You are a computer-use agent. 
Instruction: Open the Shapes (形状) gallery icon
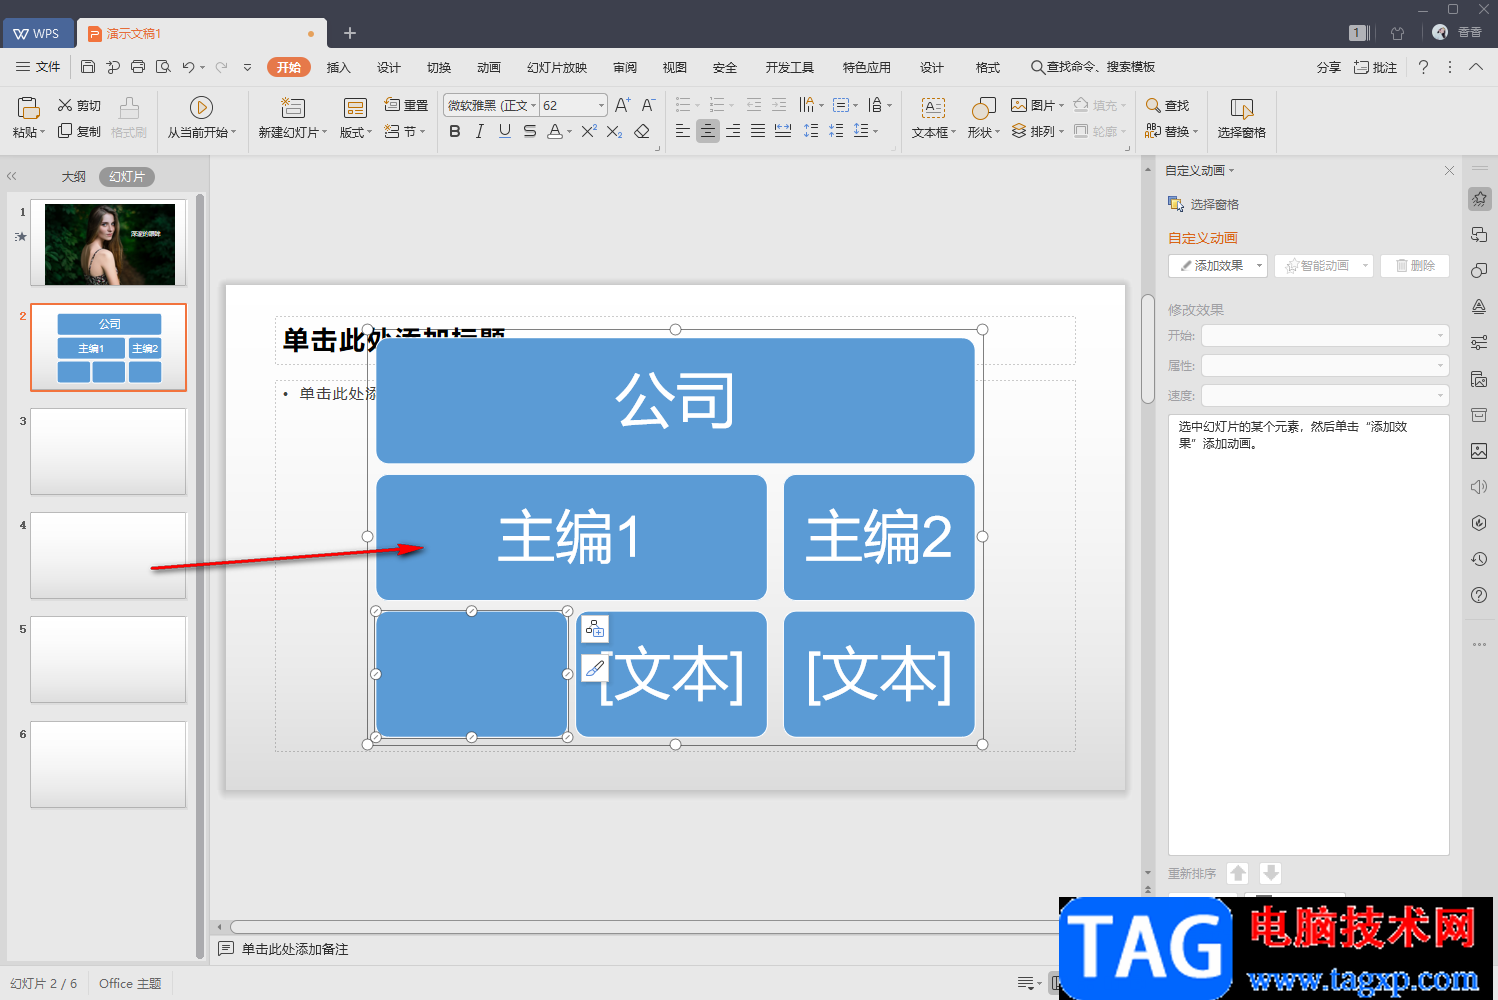[x=984, y=108]
